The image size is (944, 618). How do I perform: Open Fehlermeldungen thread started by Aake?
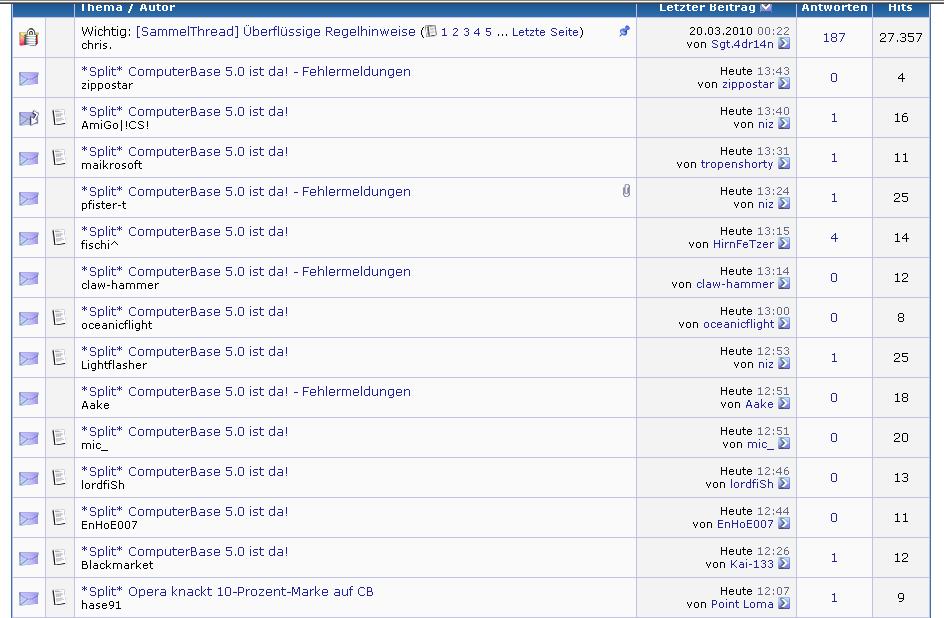(x=246, y=391)
